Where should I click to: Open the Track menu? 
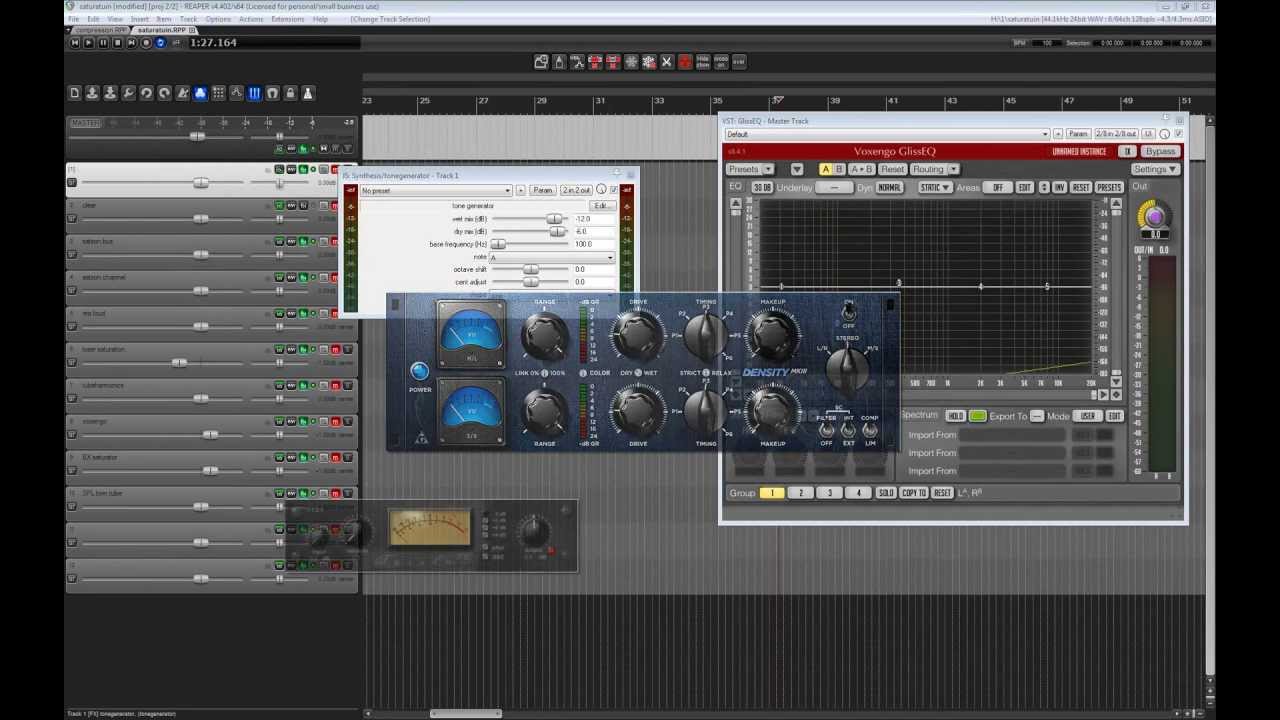[188, 19]
